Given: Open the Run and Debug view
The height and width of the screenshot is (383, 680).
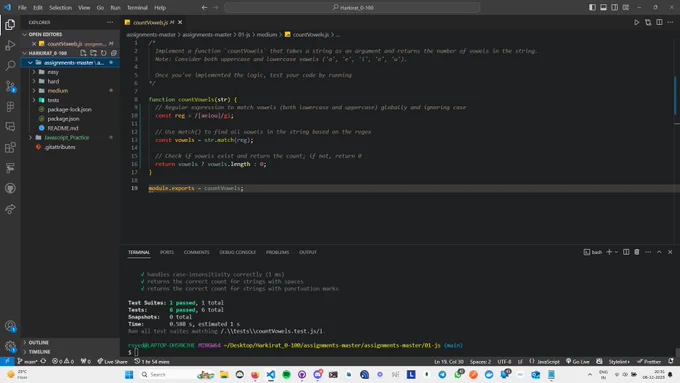Looking at the screenshot, I should [10, 45].
